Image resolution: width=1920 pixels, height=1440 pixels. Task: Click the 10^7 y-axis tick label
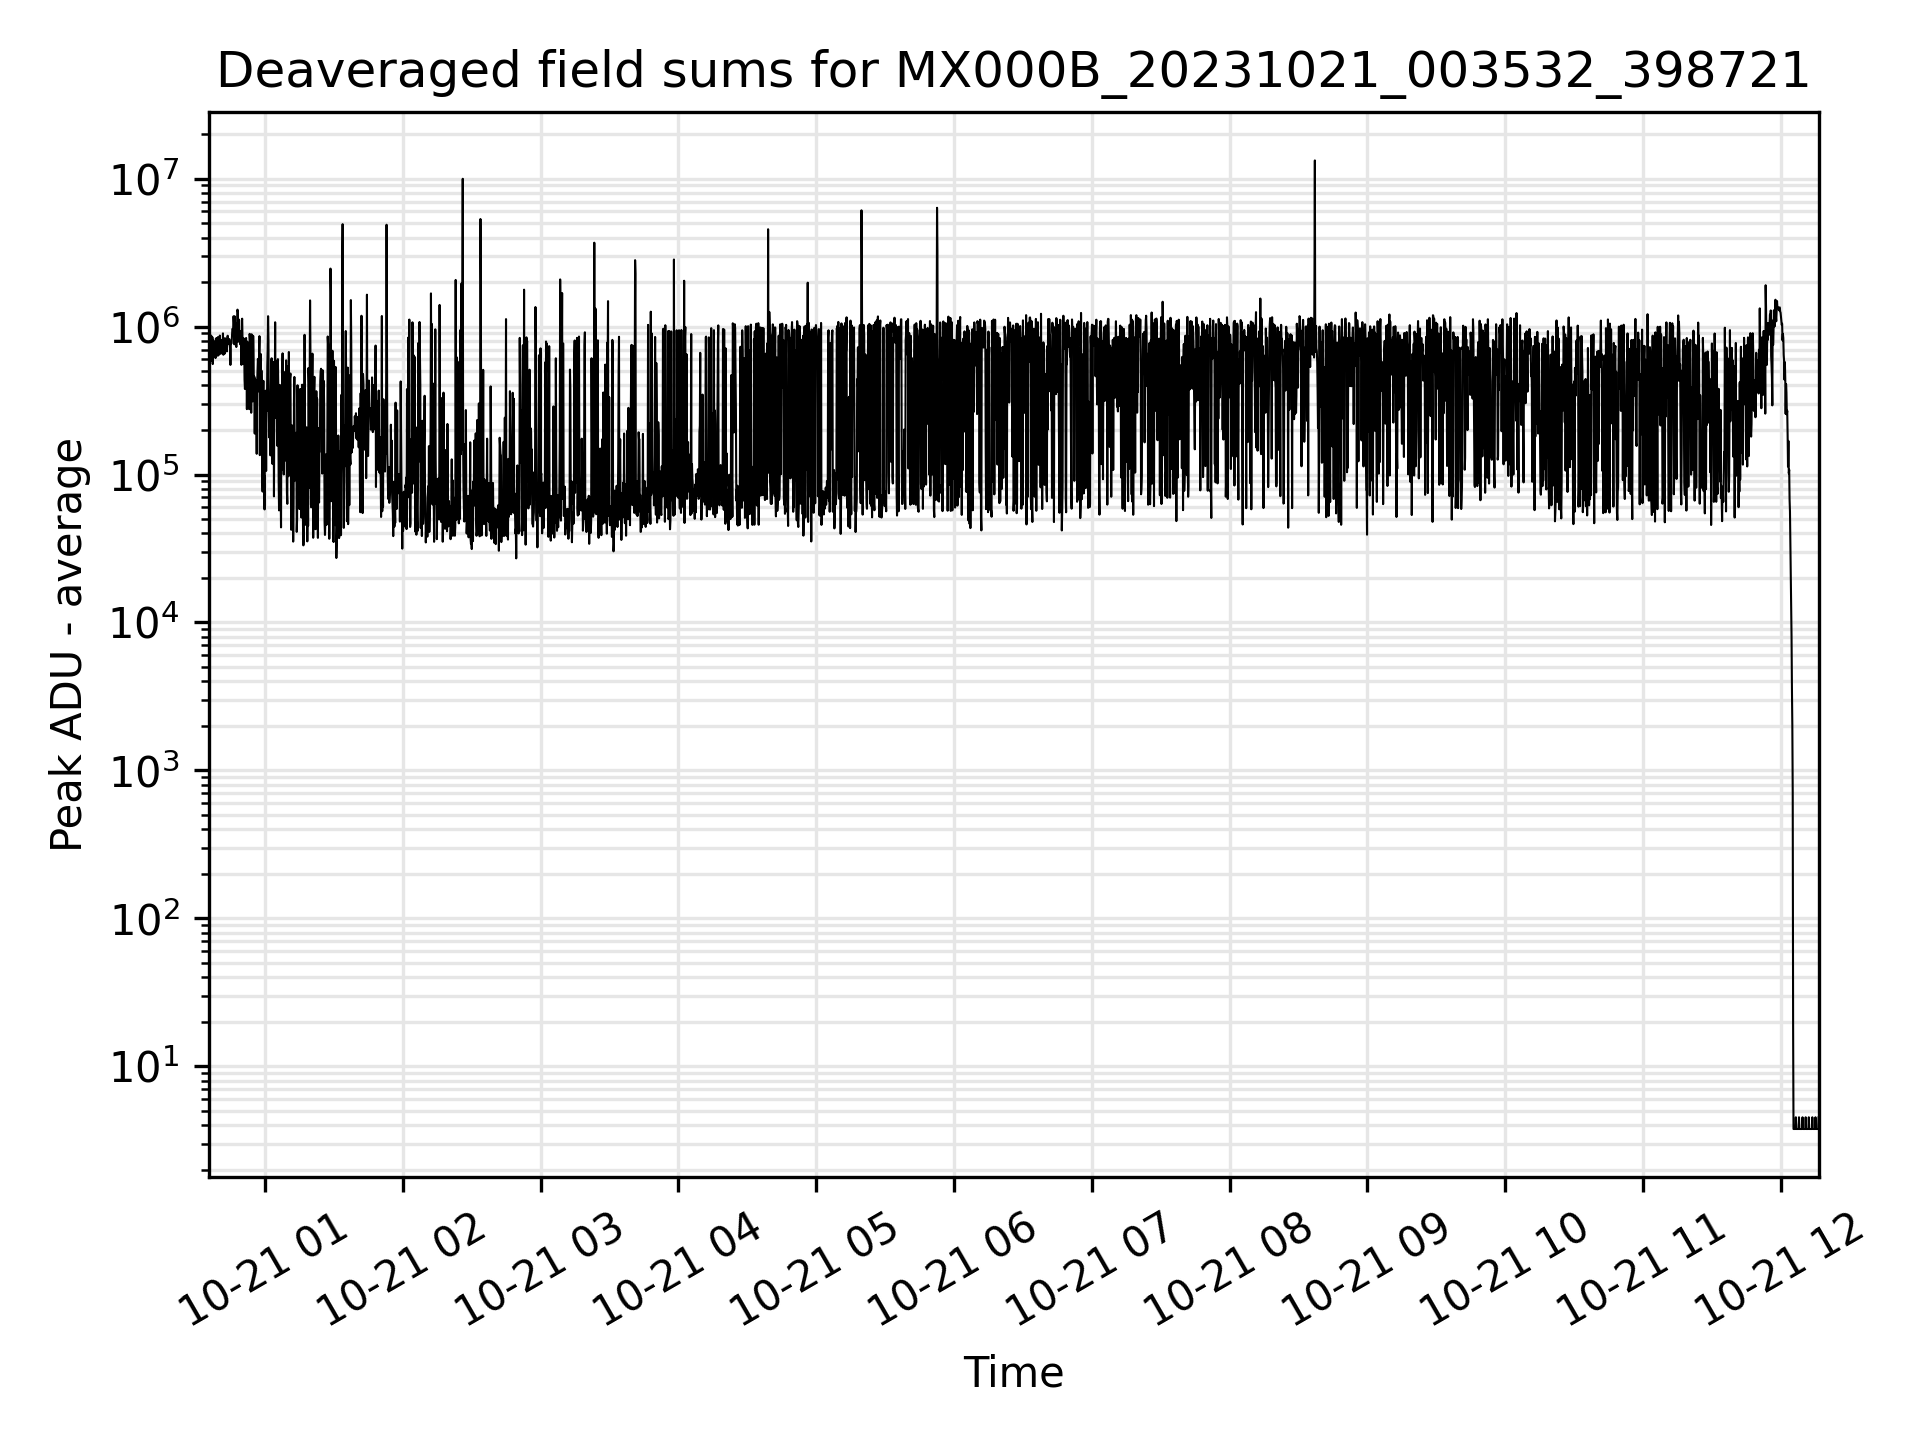click(x=145, y=180)
